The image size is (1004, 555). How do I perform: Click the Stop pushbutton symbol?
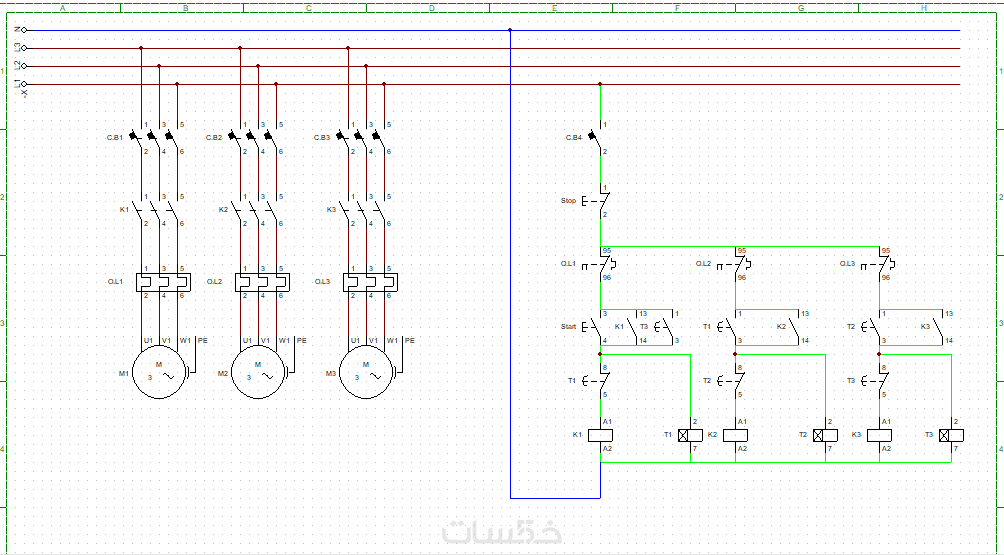click(595, 200)
